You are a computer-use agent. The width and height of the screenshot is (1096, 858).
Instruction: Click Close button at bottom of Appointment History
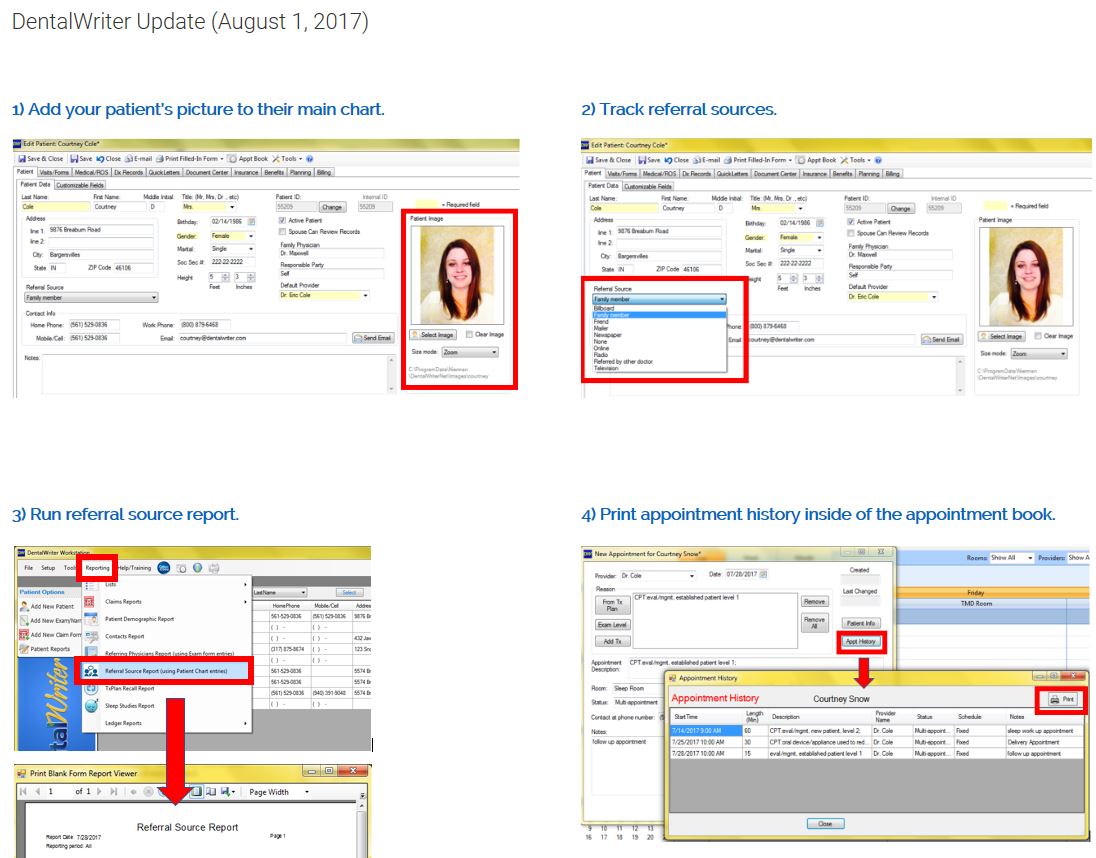(x=825, y=824)
